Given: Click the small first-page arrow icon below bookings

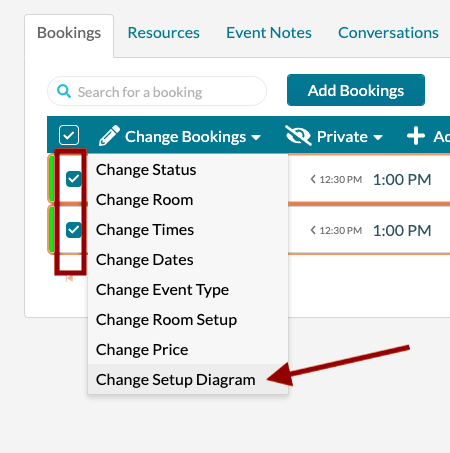Looking at the screenshot, I should pos(69,278).
